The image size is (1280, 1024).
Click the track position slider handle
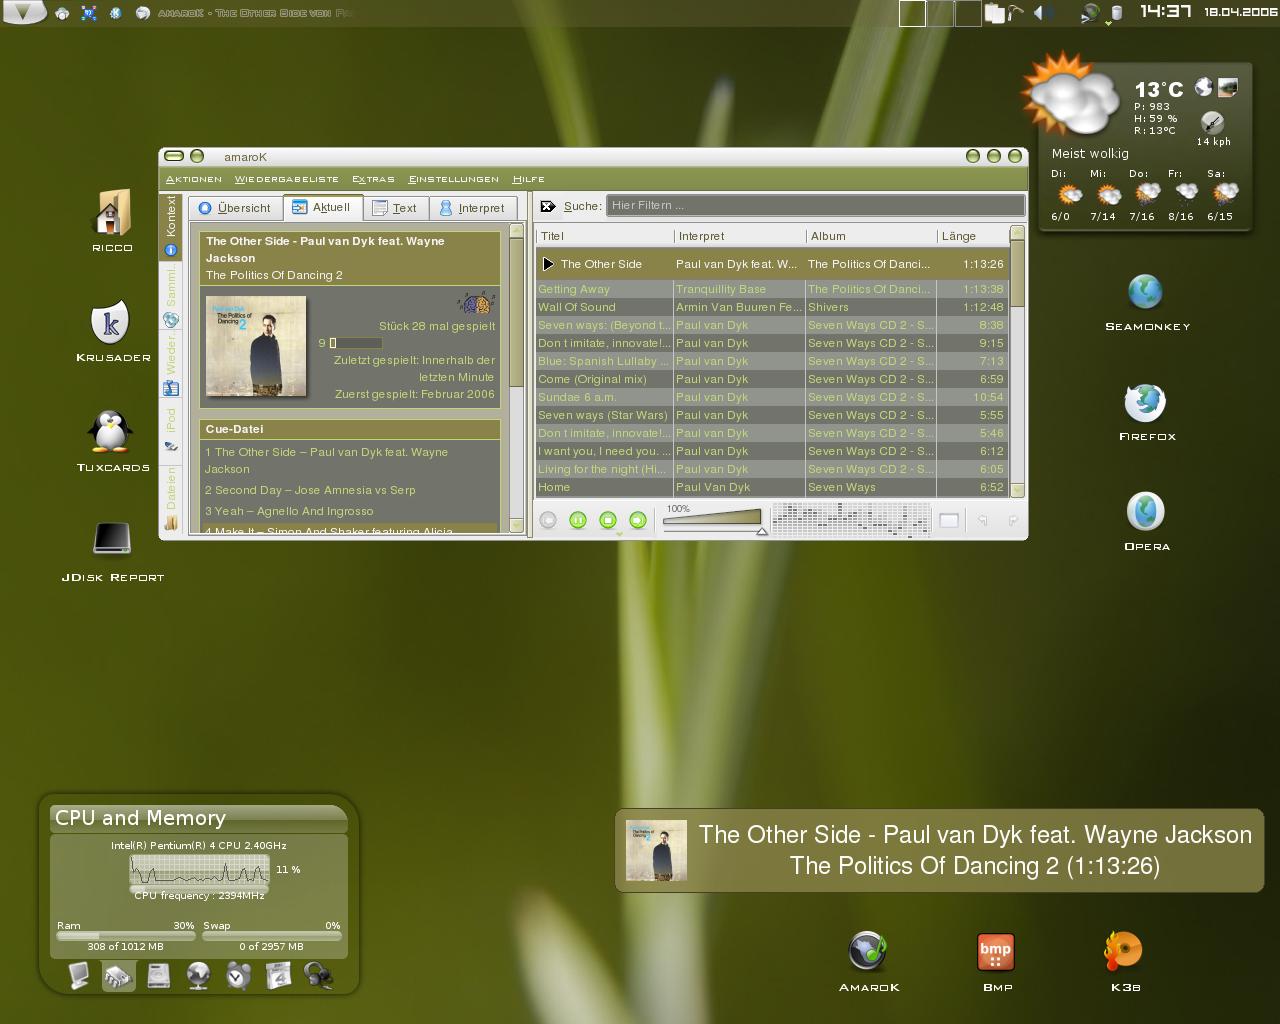(762, 531)
